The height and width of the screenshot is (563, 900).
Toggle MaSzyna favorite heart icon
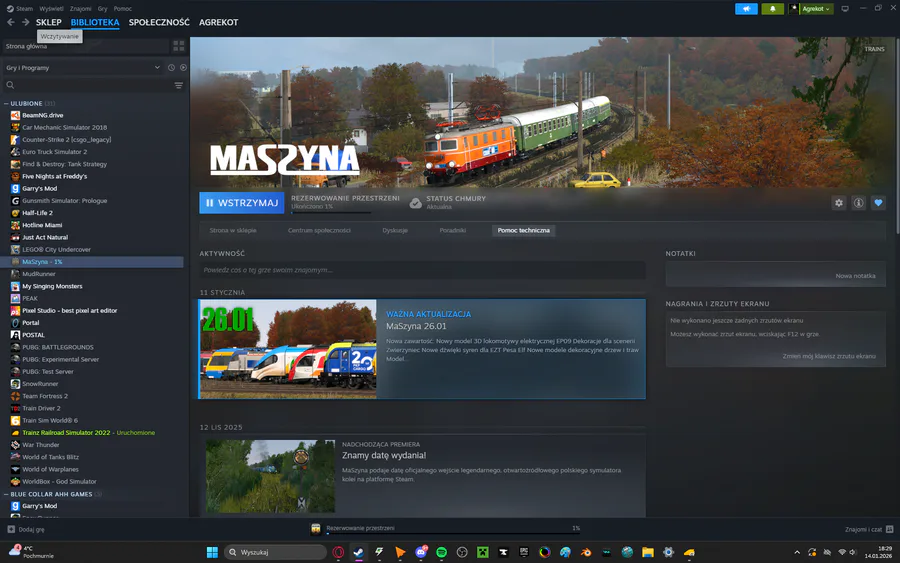878,203
